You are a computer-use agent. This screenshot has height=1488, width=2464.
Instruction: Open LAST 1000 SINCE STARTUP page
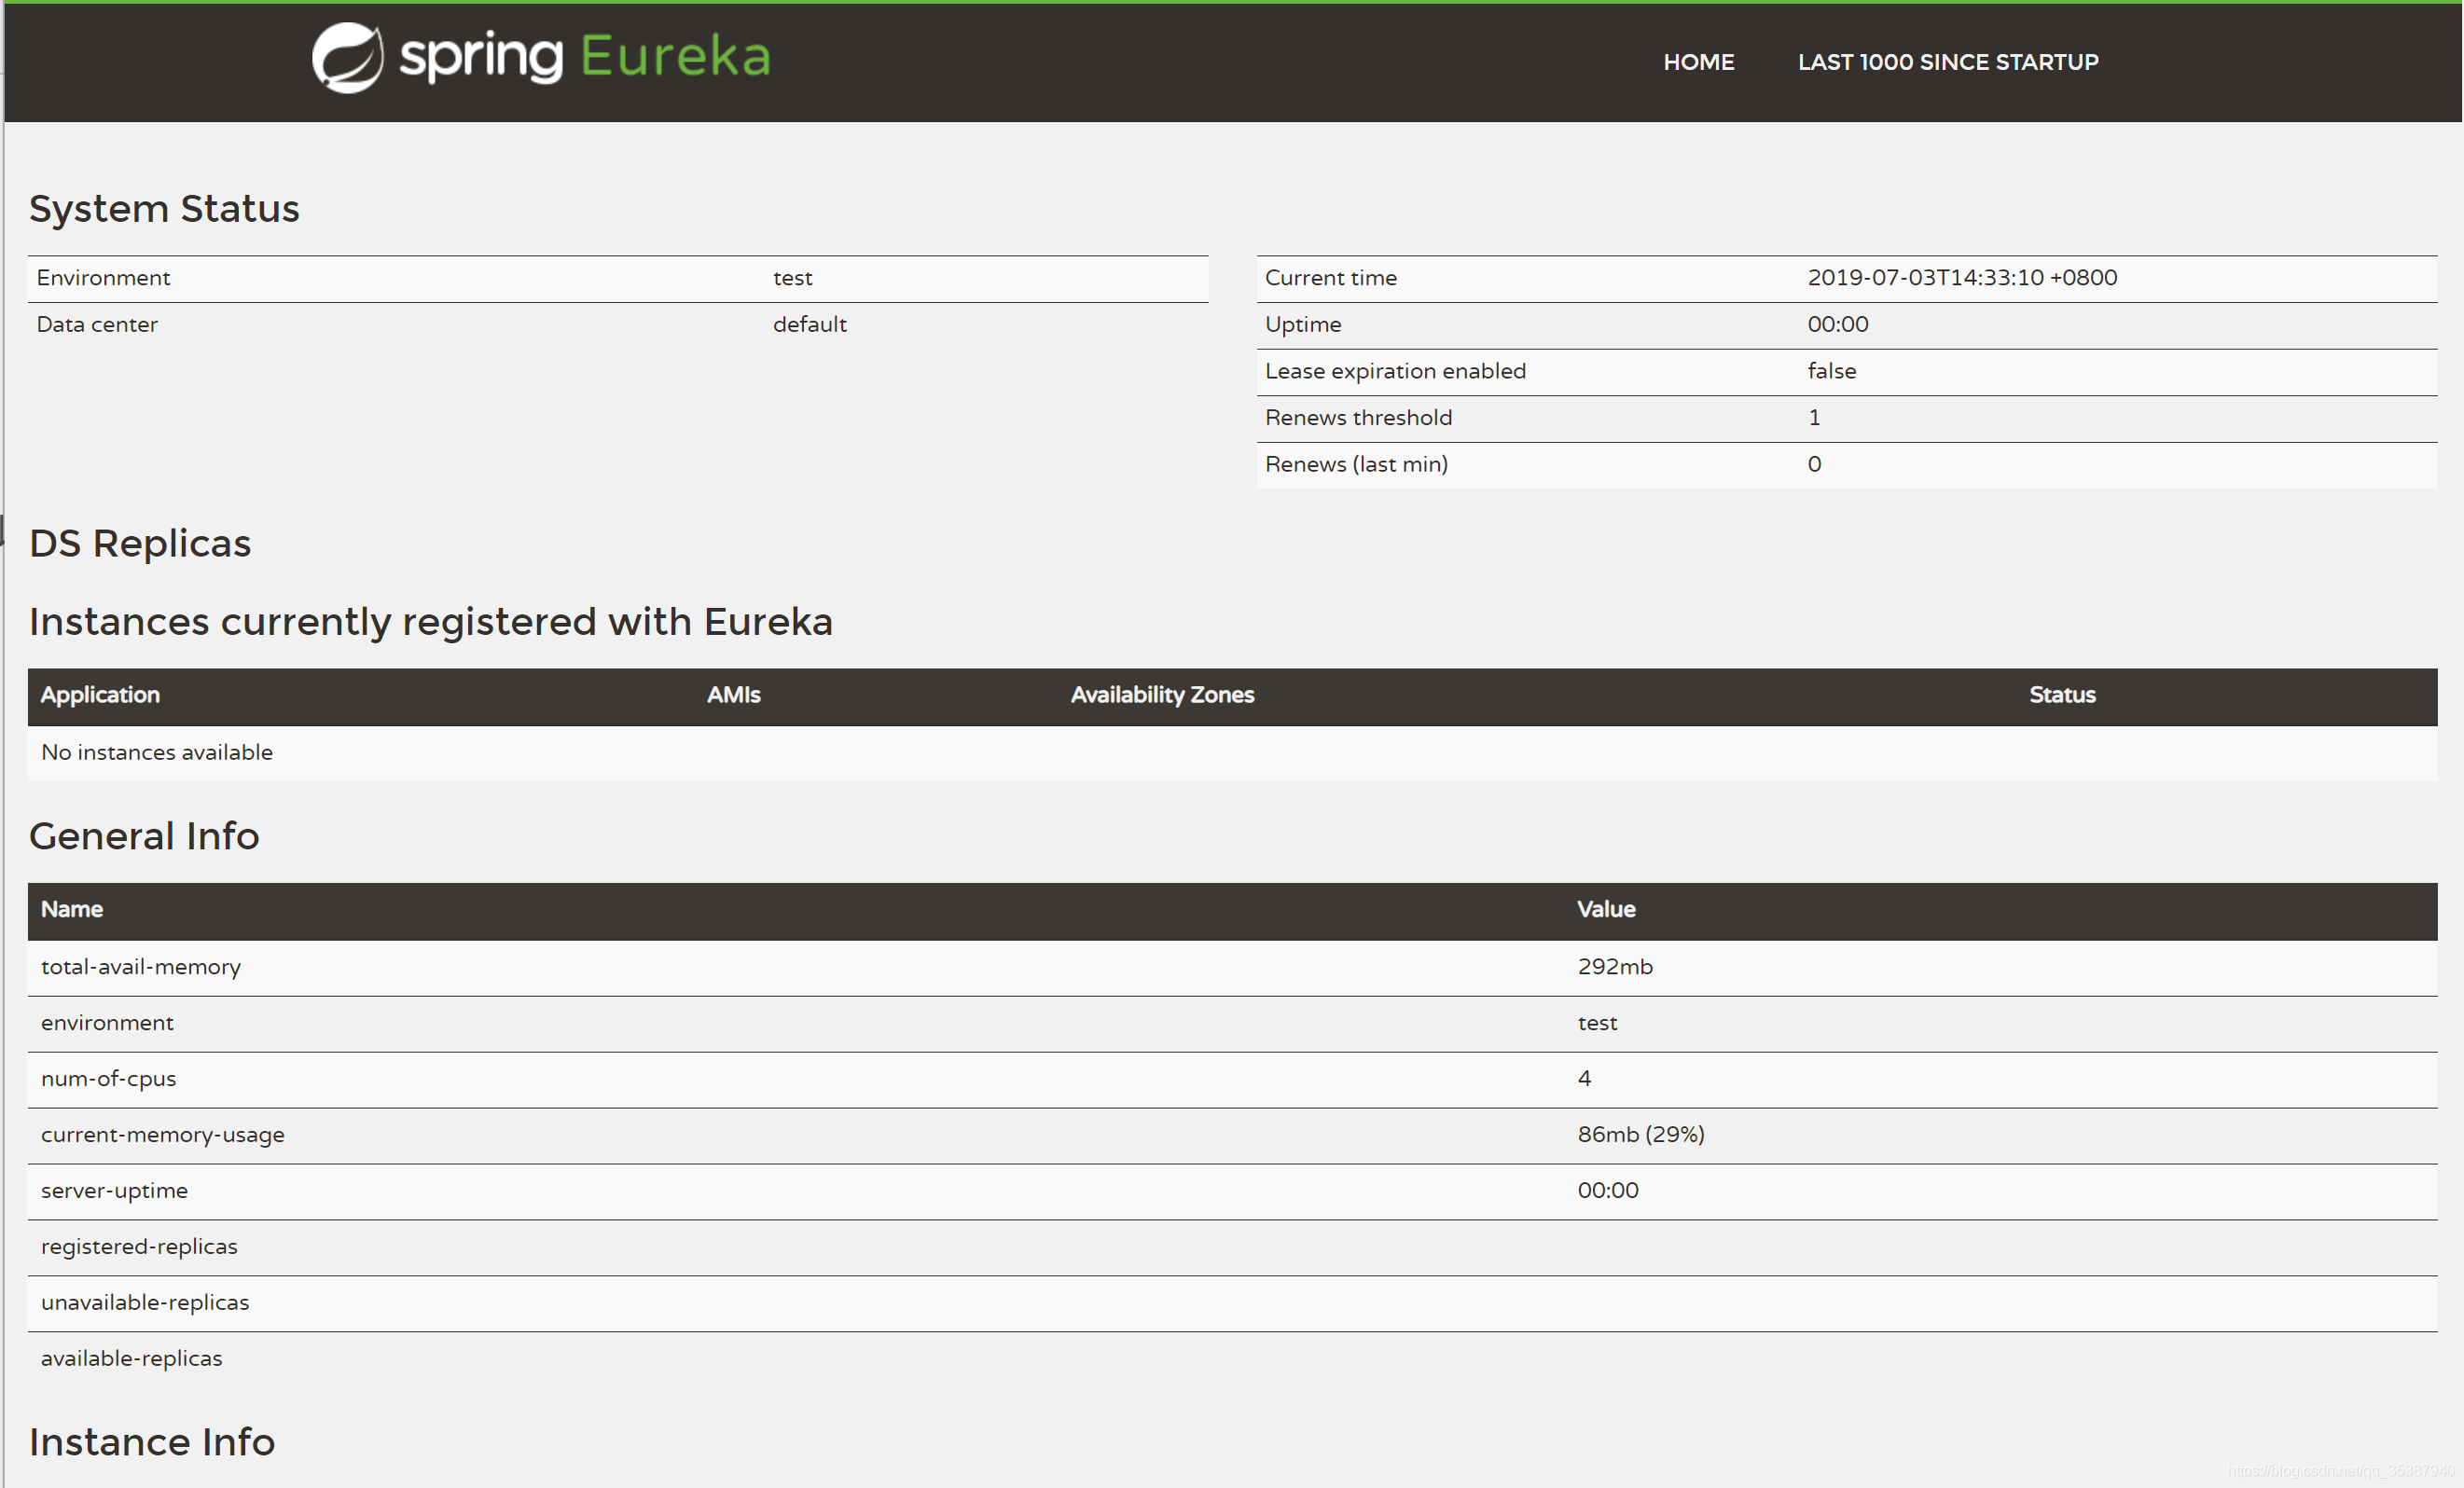click(x=1947, y=62)
